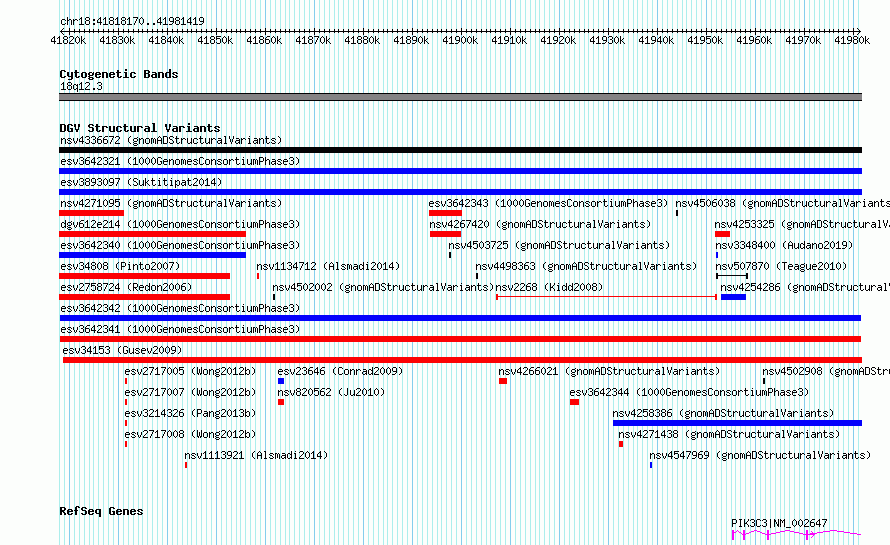Click the chr18:41818170..41981419 coordinate text
The image size is (890, 545).
[132, 21]
